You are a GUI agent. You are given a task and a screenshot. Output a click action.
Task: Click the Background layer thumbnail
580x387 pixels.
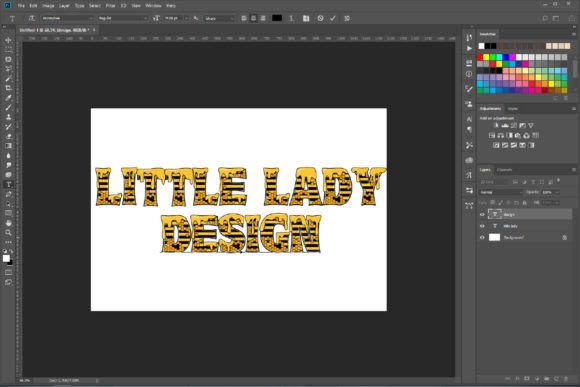(x=495, y=238)
